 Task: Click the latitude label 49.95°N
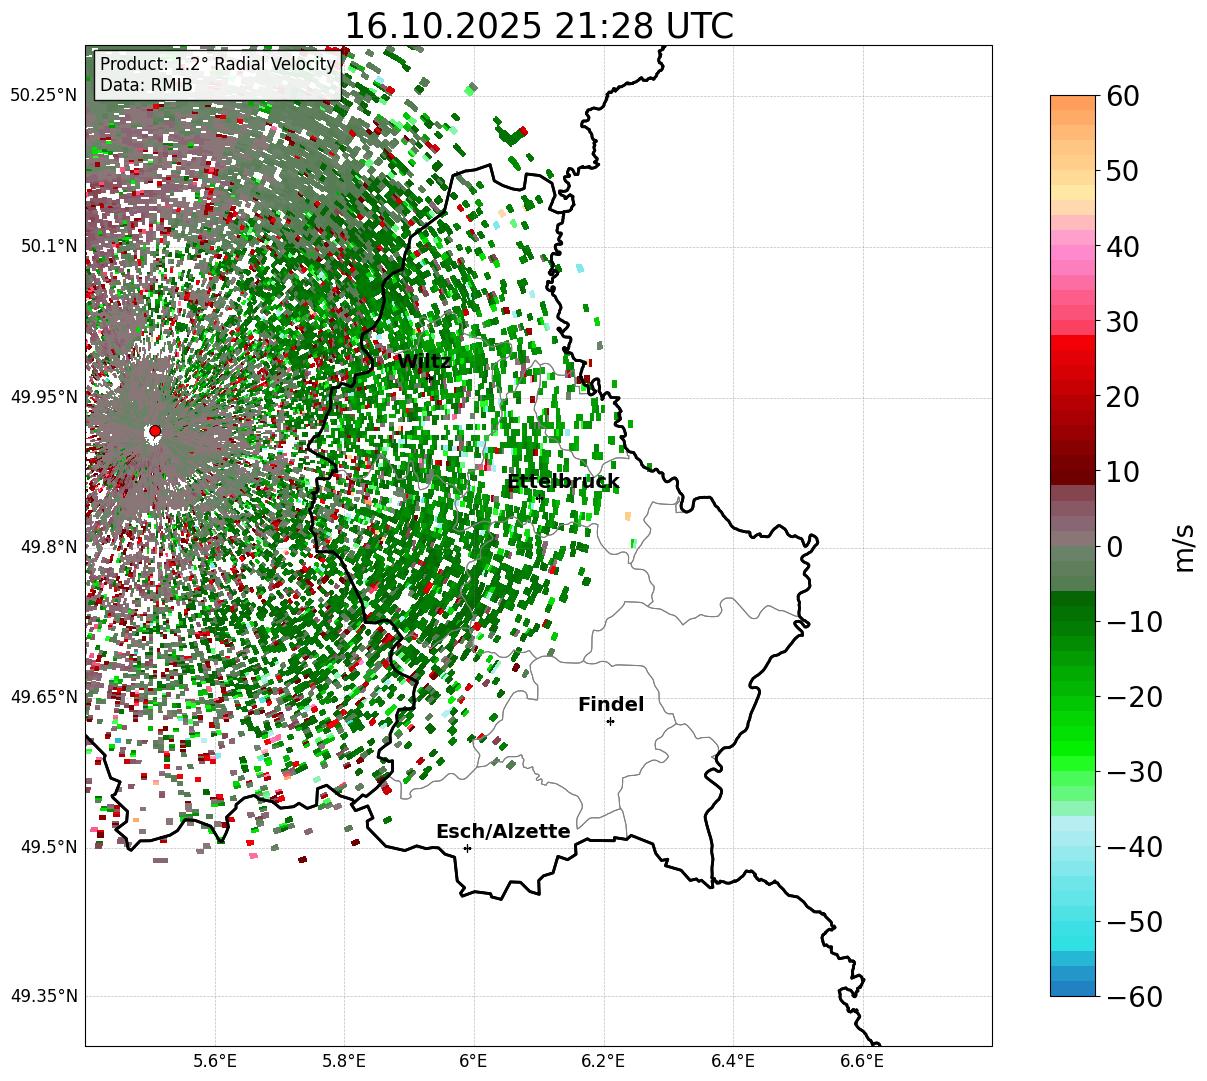tap(43, 397)
